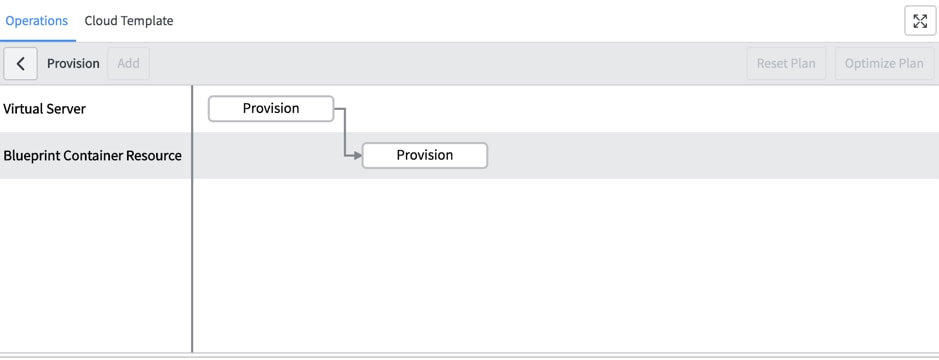Select the arrowhead pointing to the lower Provision step
Image resolution: width=939 pixels, height=360 pixels.
pyautogui.click(x=358, y=156)
